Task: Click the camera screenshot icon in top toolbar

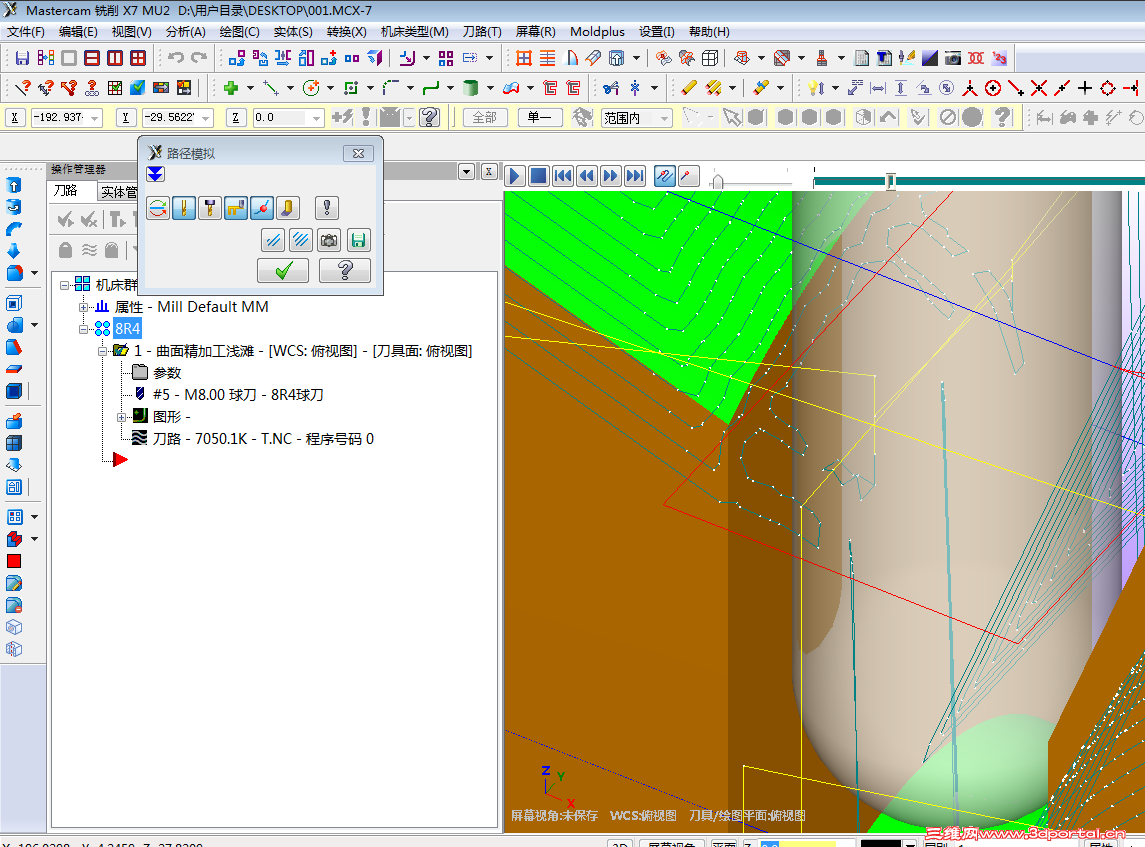Action: 952,58
